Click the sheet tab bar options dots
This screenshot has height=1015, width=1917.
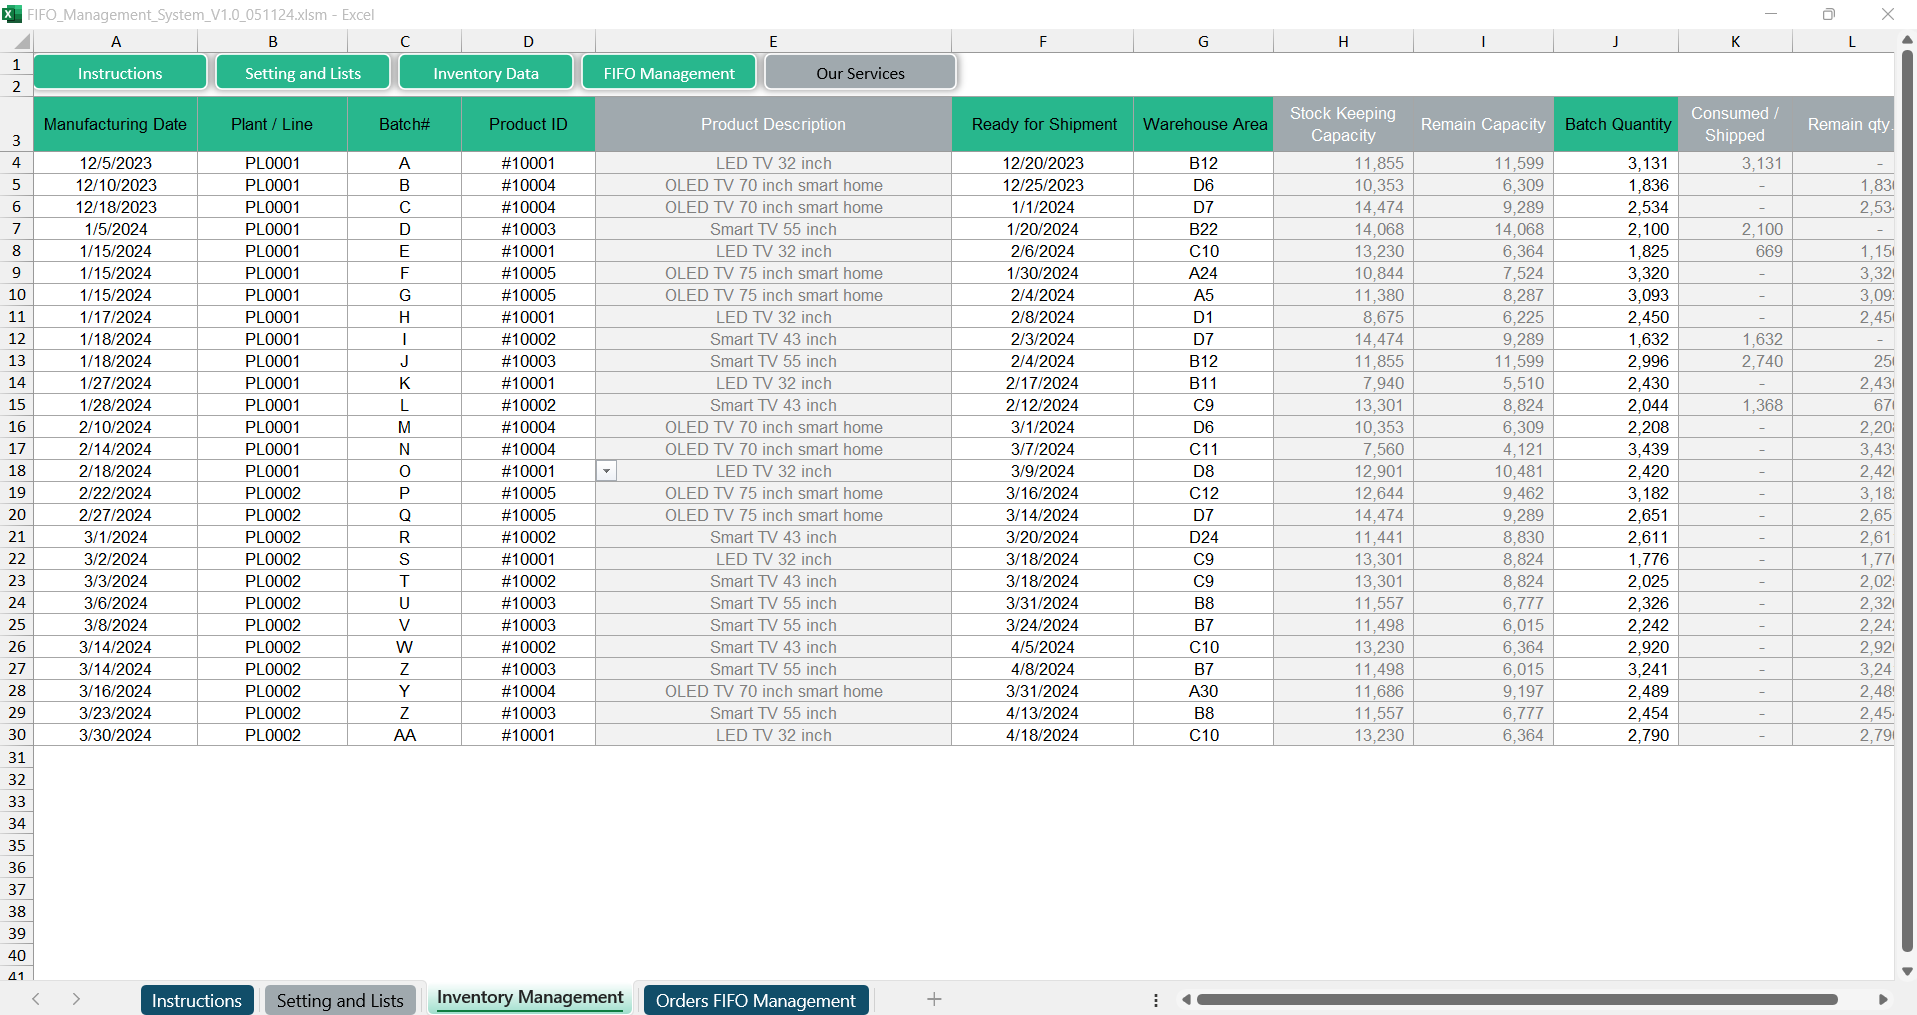(x=1155, y=1000)
